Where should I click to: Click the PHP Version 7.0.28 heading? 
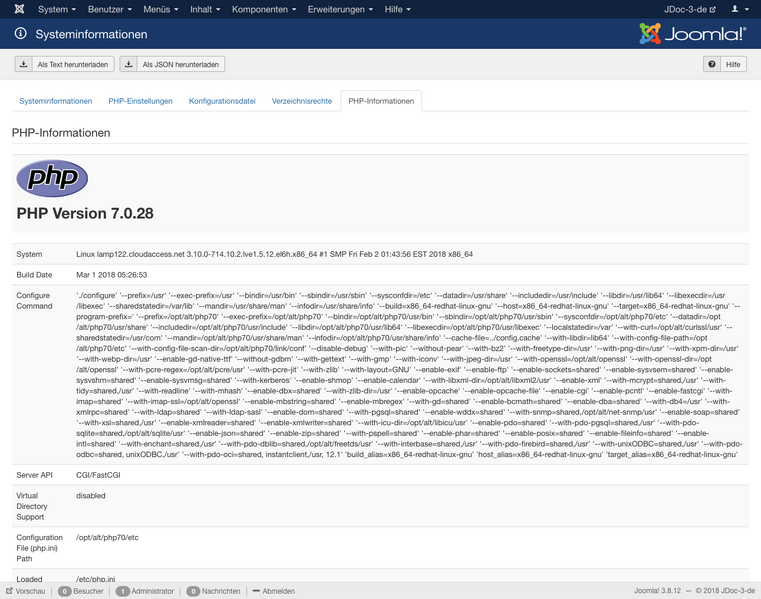pyautogui.click(x=85, y=213)
